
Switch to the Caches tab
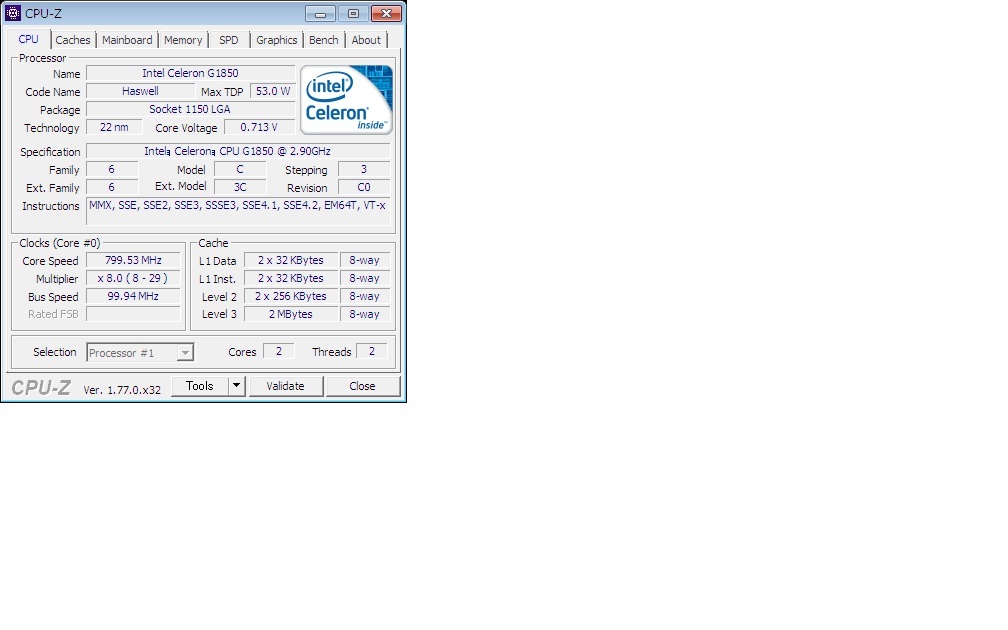point(73,40)
